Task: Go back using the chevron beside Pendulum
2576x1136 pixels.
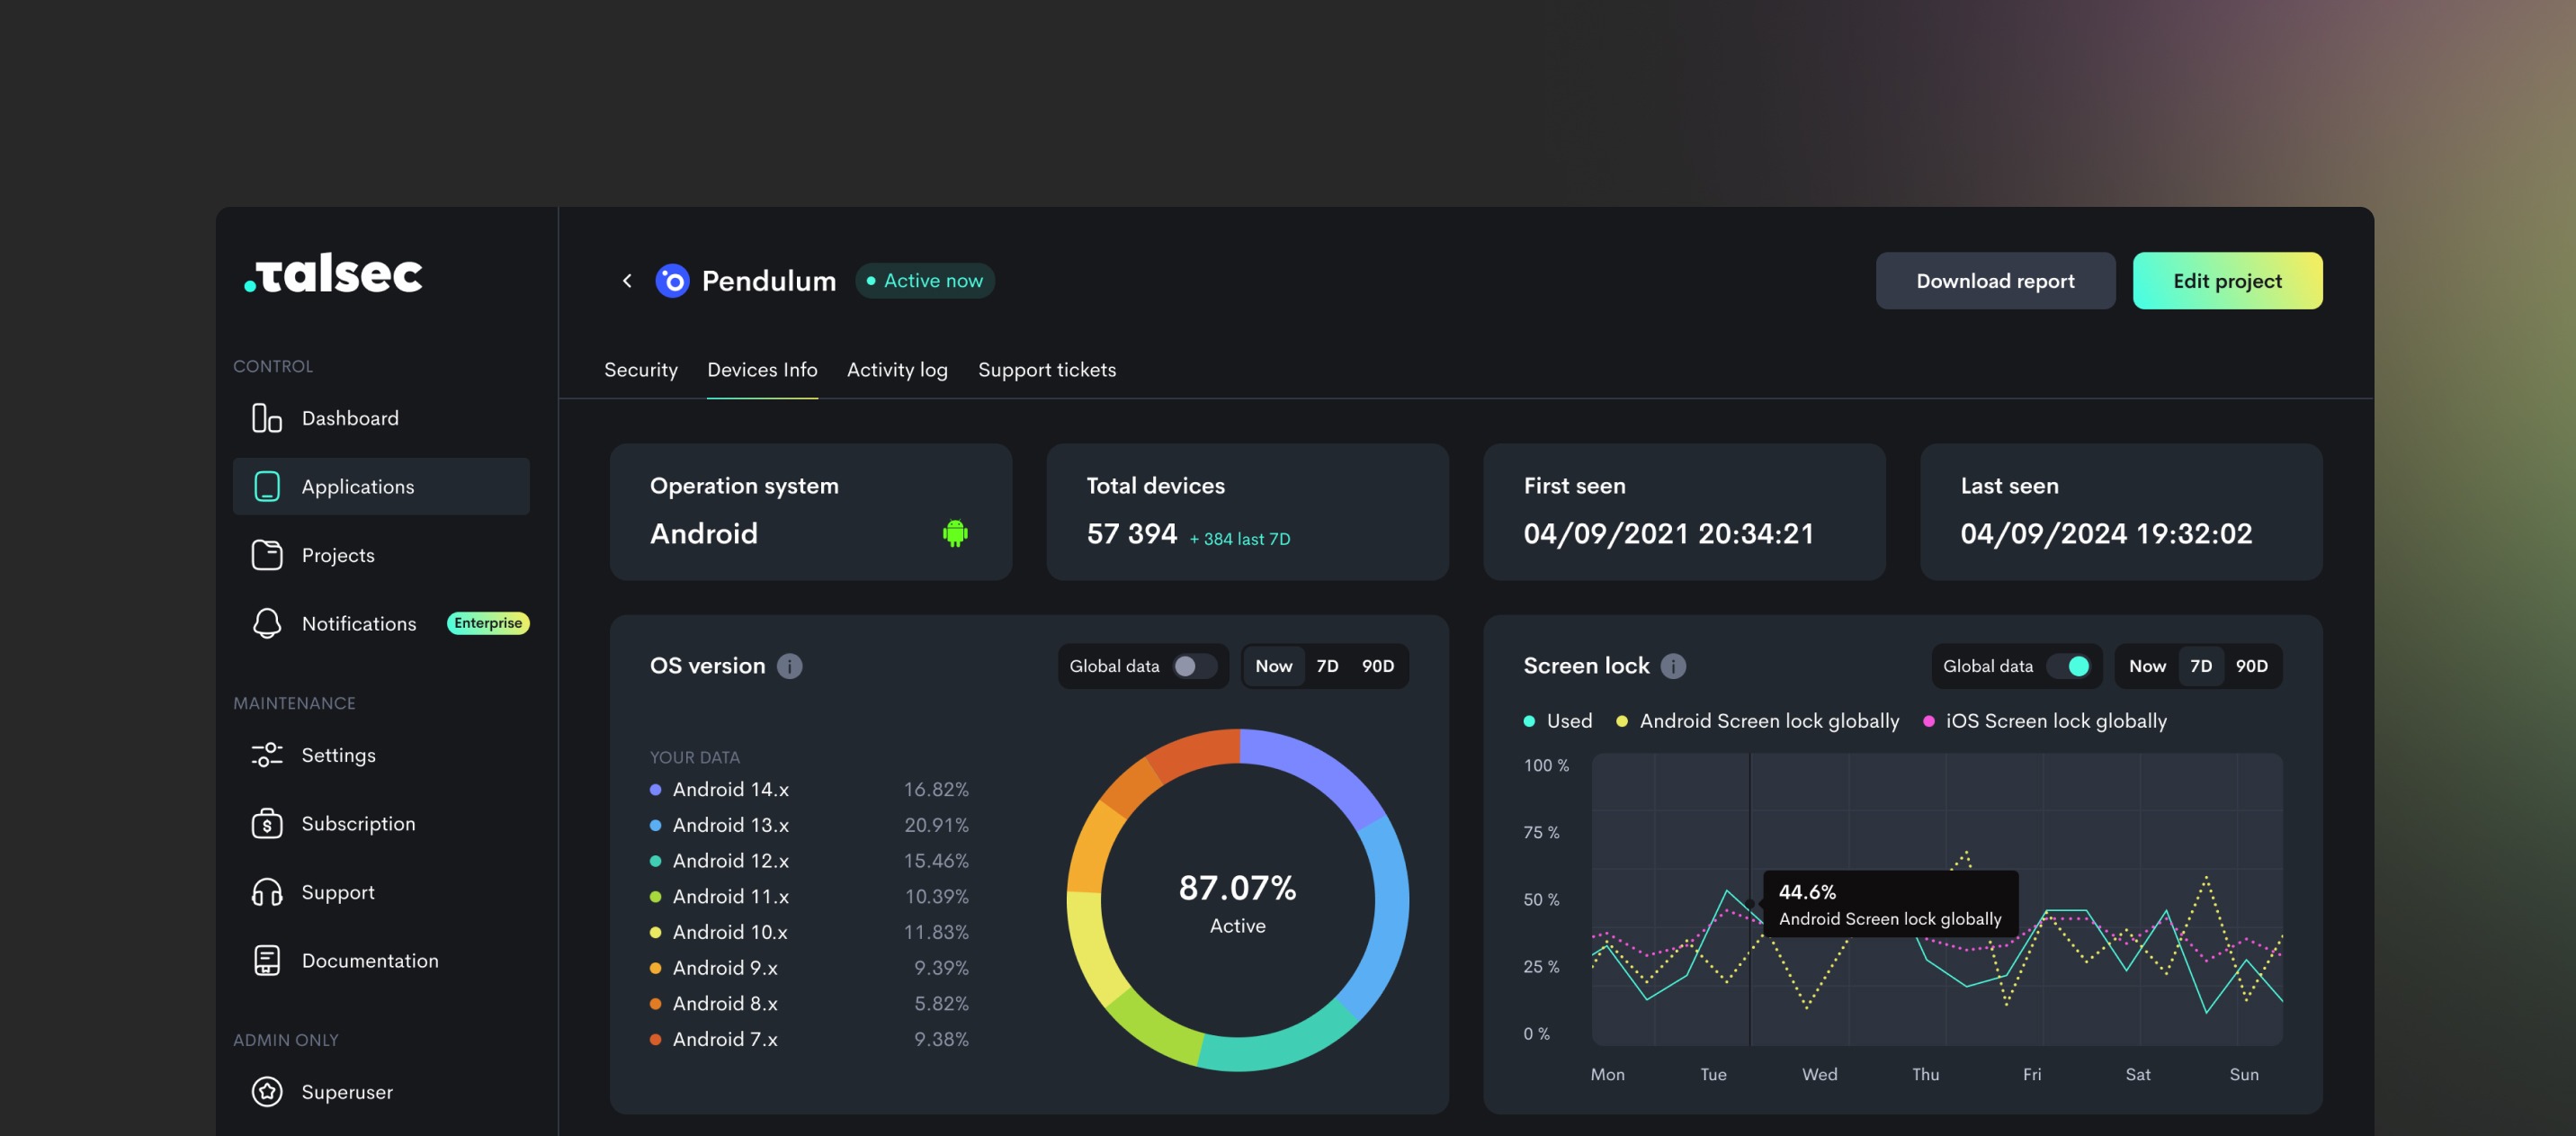Action: point(627,281)
